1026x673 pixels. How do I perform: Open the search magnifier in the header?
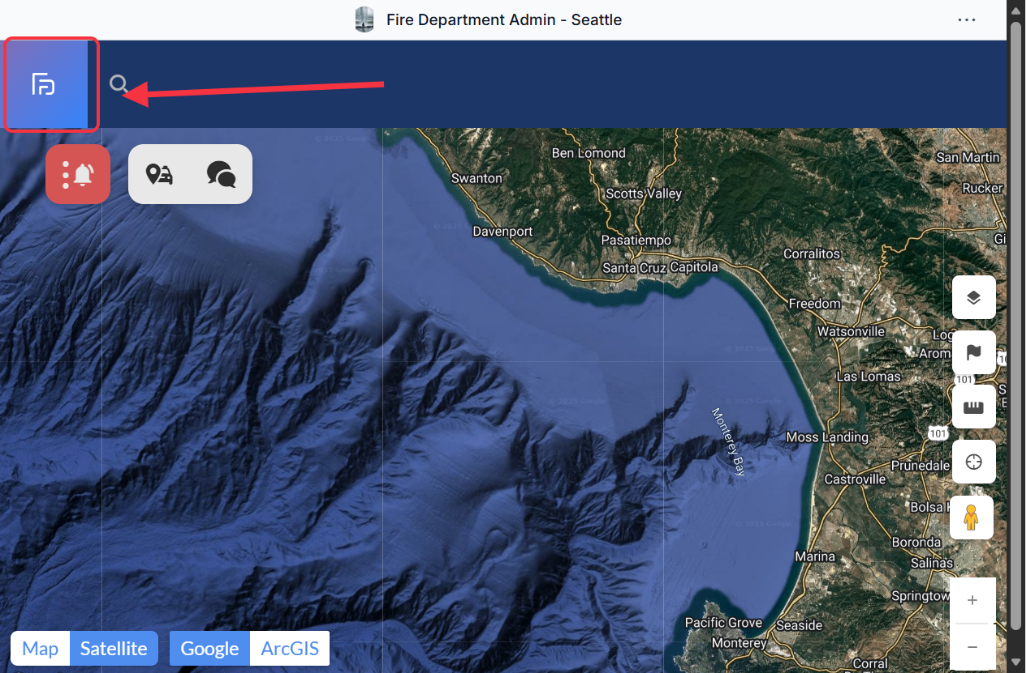pyautogui.click(x=119, y=85)
